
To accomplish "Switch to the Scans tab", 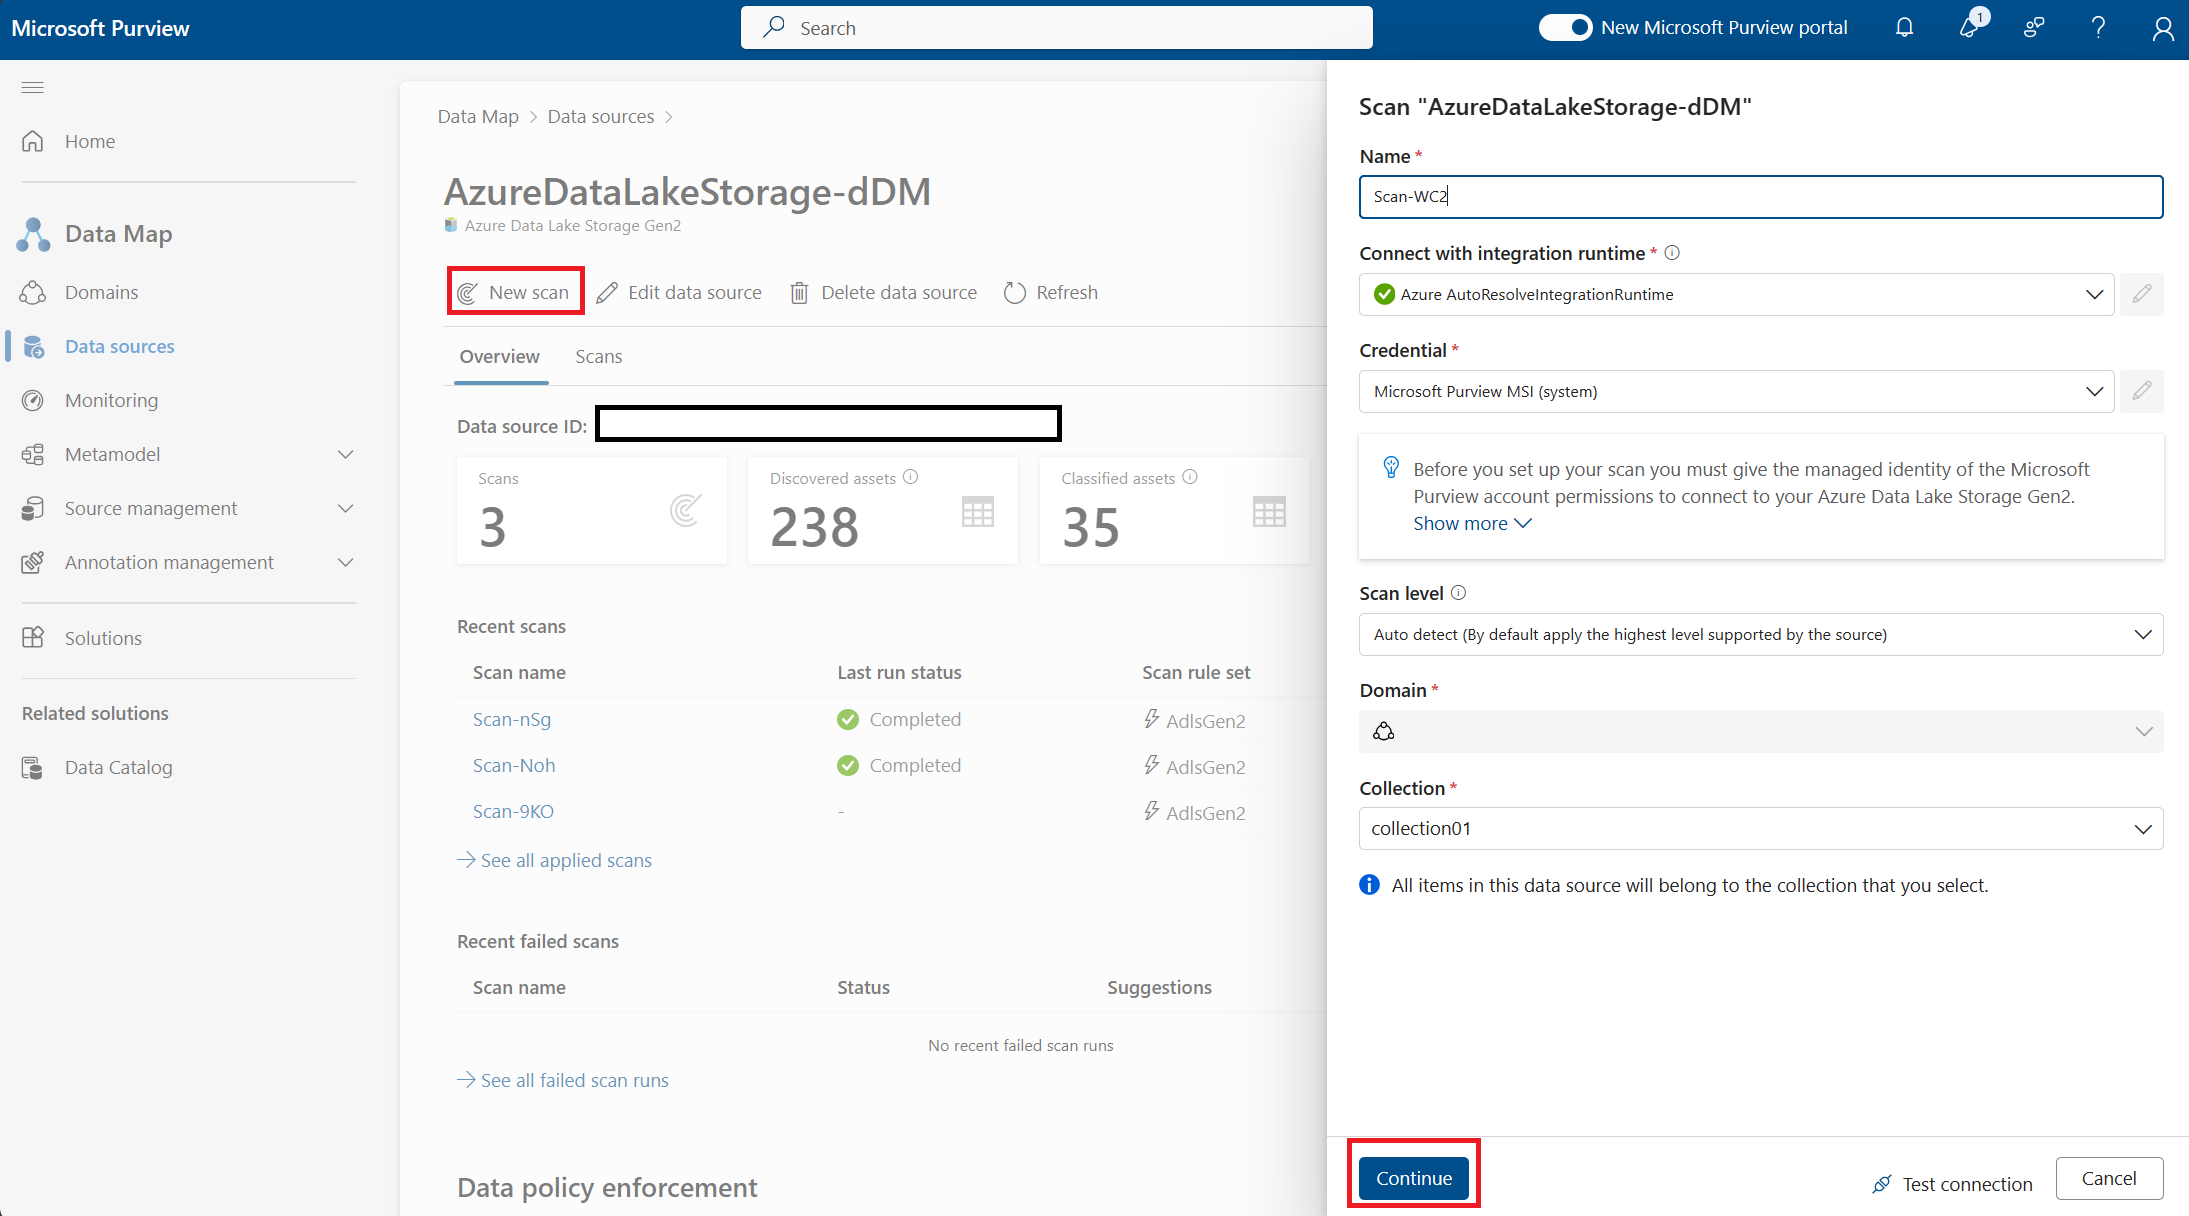I will (x=599, y=355).
